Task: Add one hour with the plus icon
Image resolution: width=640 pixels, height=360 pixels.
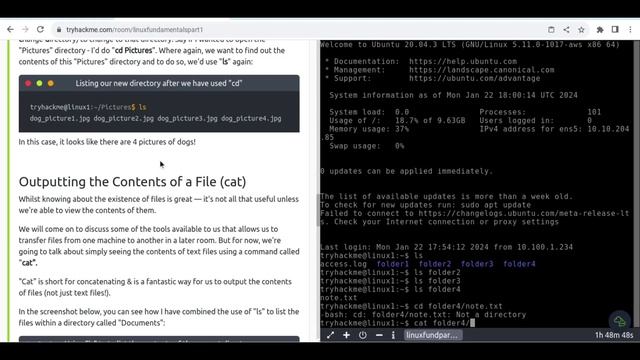Action: [347, 335]
